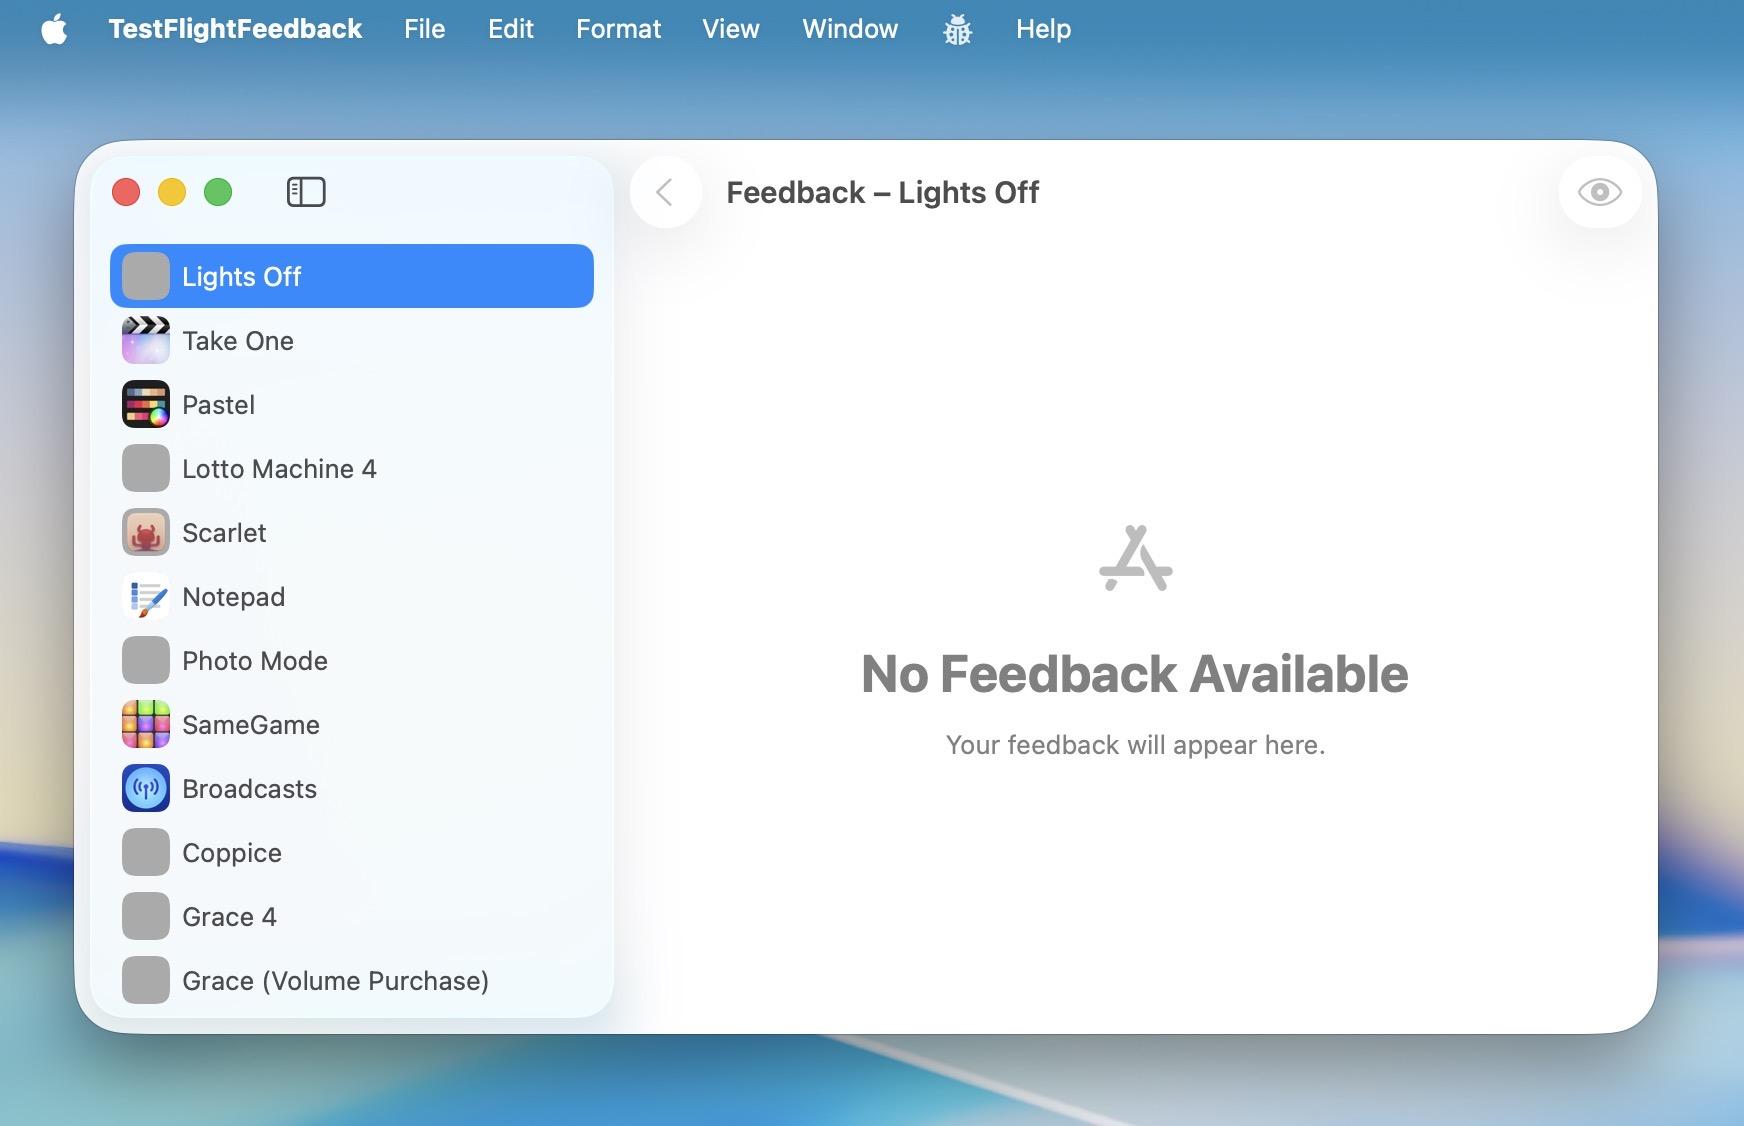Click the Grace 4 placeholder icon
This screenshot has width=1744, height=1126.
click(146, 917)
